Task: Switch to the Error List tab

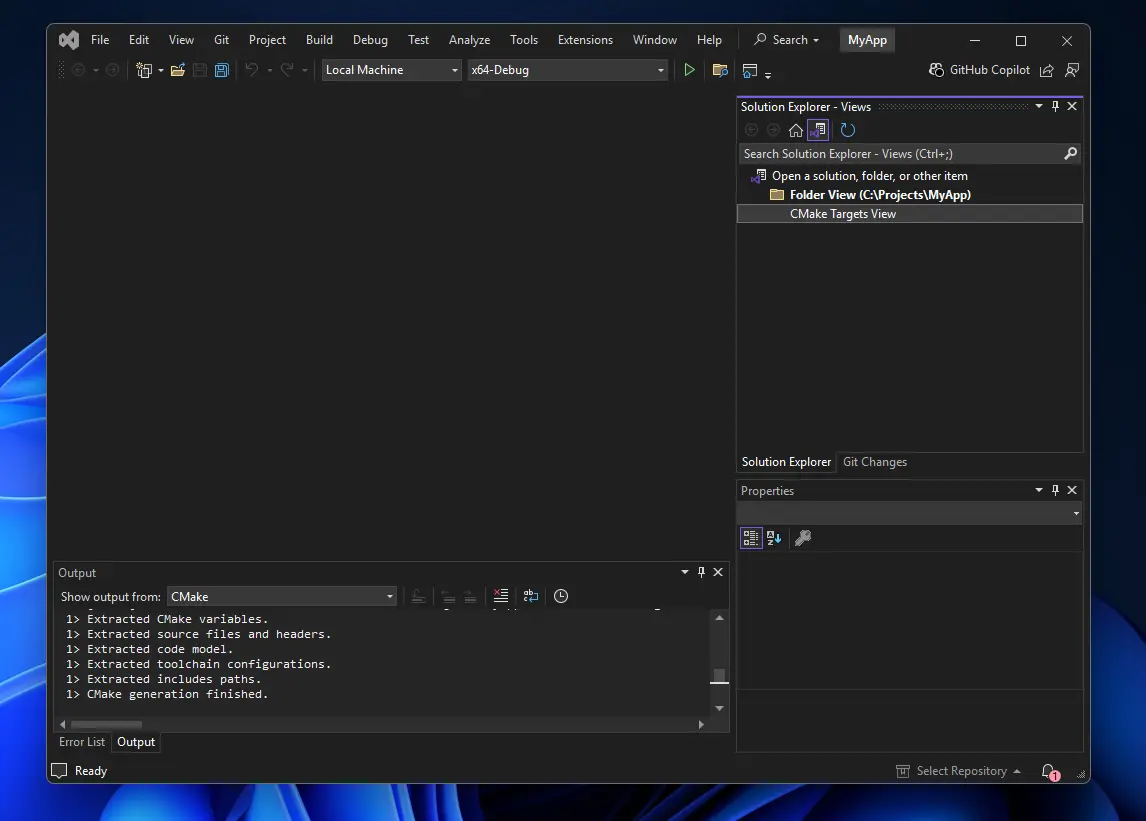Action: coord(82,742)
